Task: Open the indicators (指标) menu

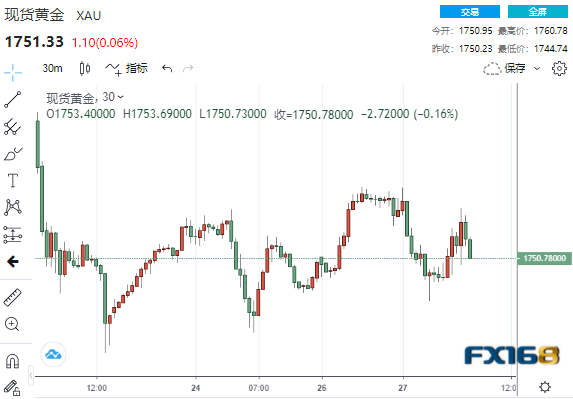Action: click(x=126, y=68)
